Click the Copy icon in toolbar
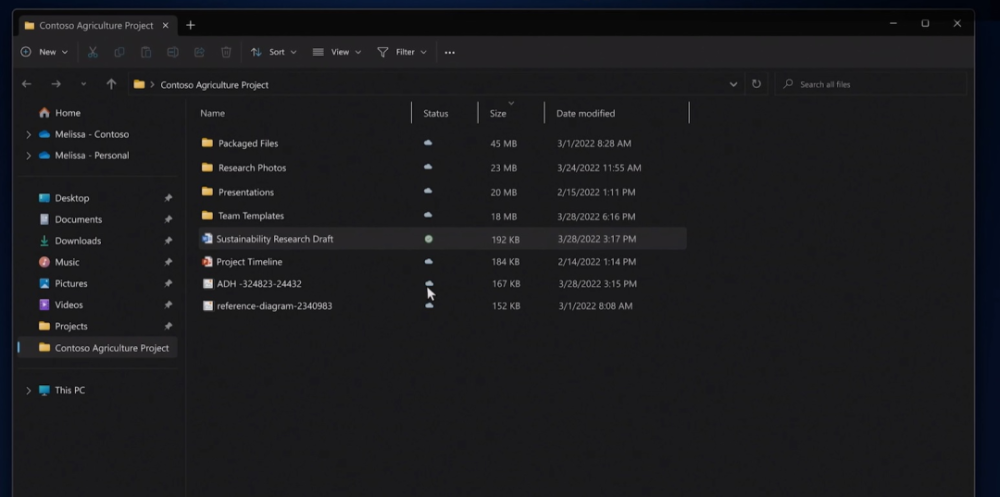 tap(119, 52)
